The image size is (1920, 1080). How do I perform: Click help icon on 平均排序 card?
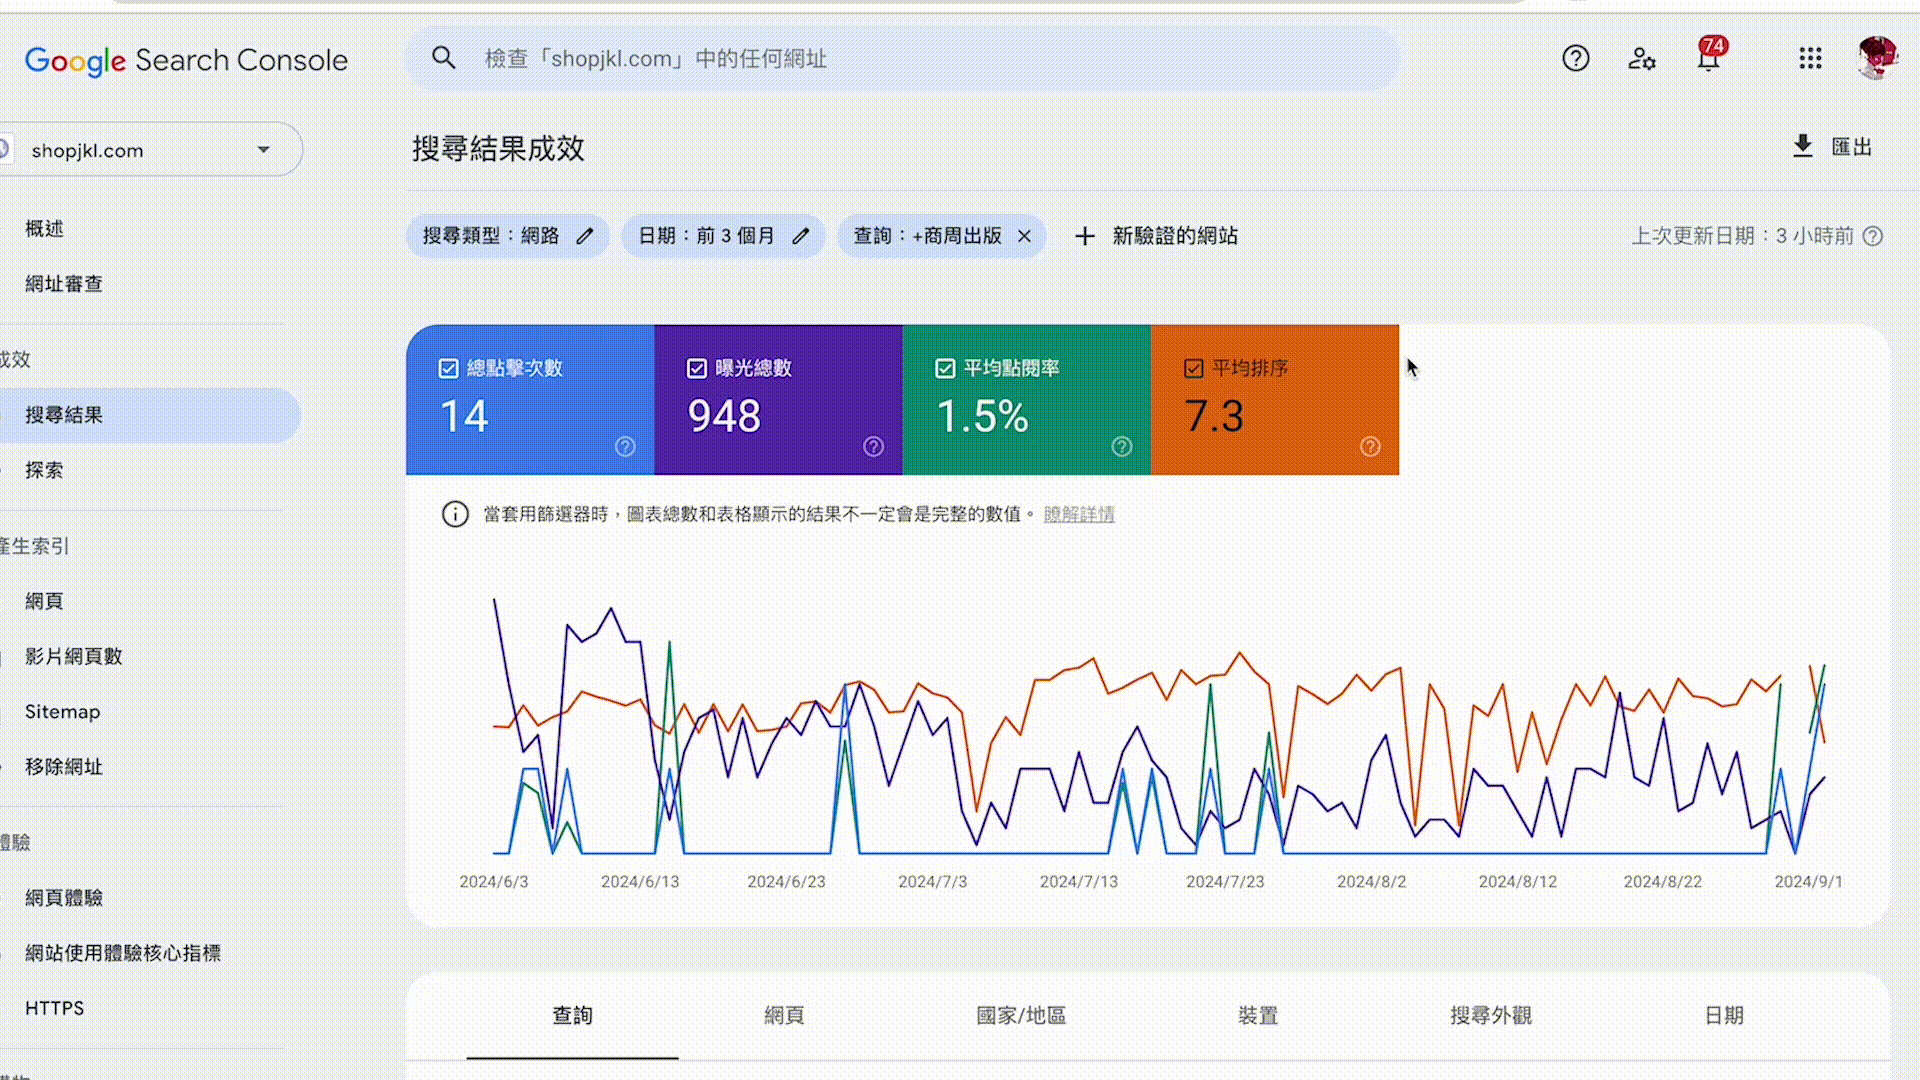tap(1370, 447)
